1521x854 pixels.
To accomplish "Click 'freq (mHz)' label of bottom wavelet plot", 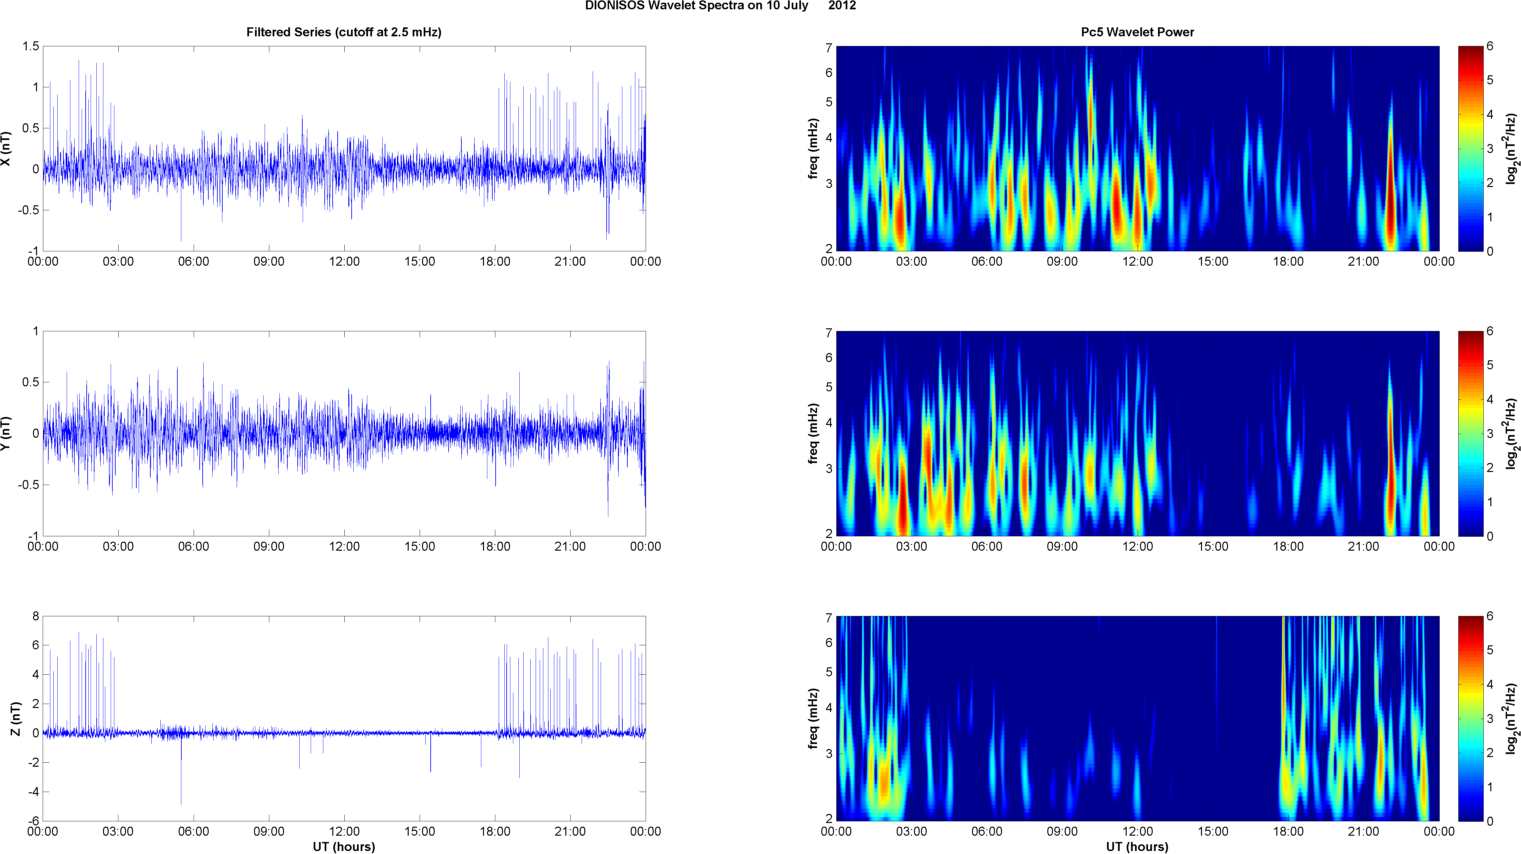I will pyautogui.click(x=814, y=718).
